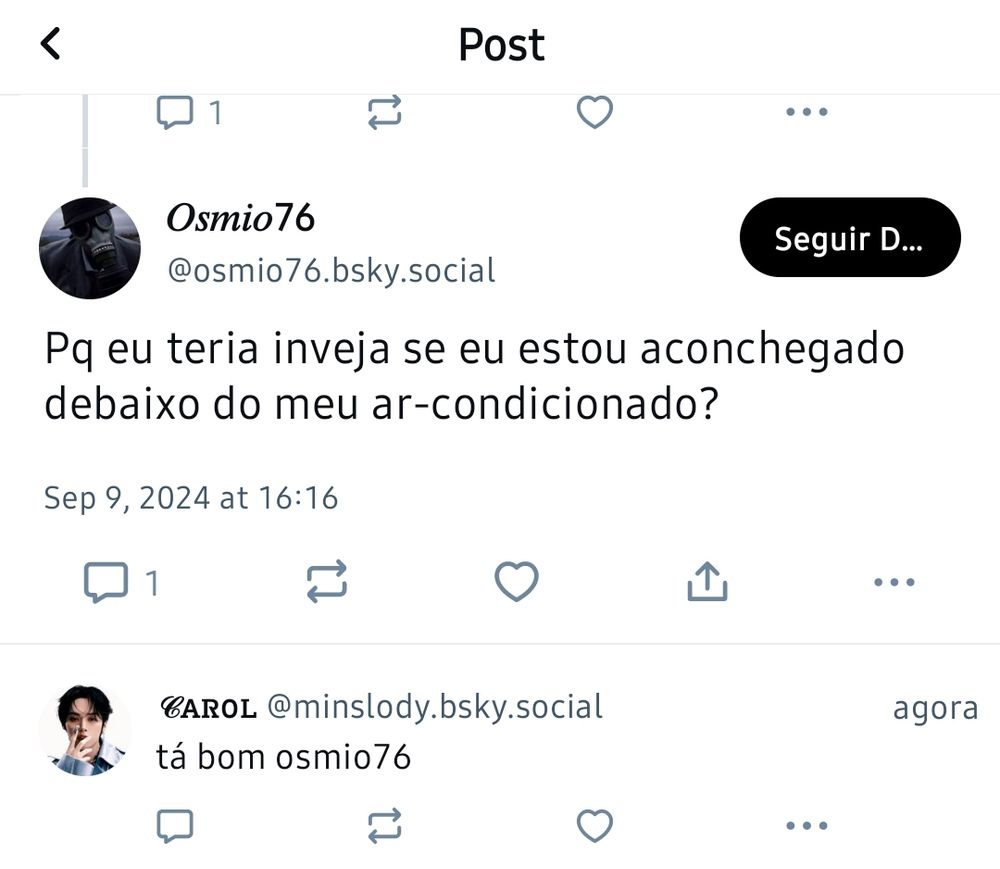Reply to Carol's comment
Screen dimensions: 1000x869
click(175, 826)
